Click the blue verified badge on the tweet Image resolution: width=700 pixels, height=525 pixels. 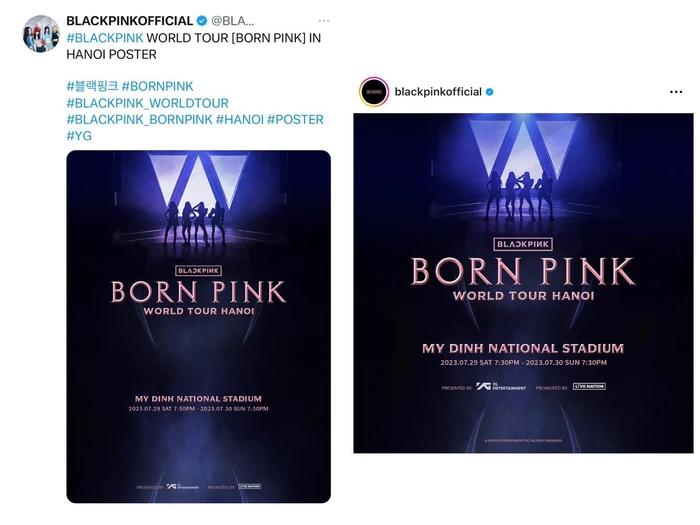click(200, 21)
